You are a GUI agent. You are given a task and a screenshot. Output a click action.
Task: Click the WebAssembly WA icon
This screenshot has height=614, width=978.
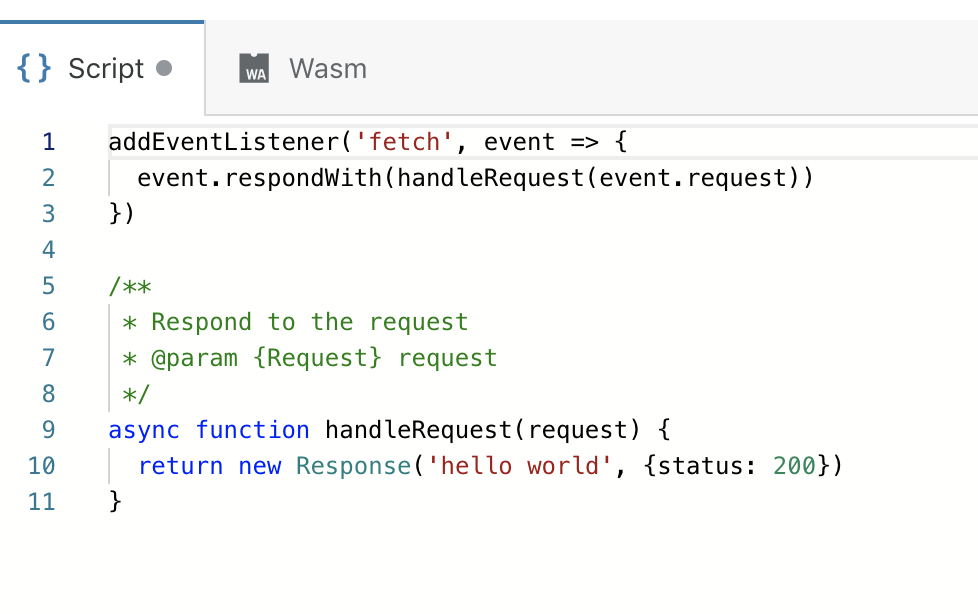coord(254,68)
